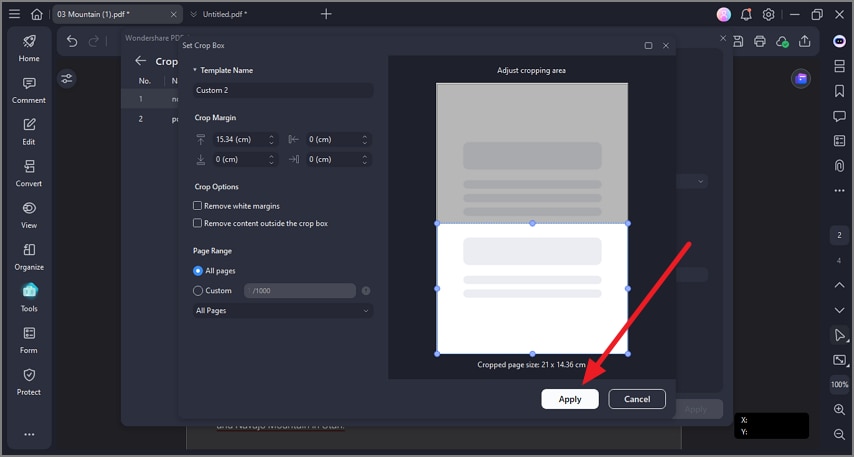Viewport: 854px width, 457px height.
Task: Open the Protect sidebar tool
Action: [x=29, y=382]
